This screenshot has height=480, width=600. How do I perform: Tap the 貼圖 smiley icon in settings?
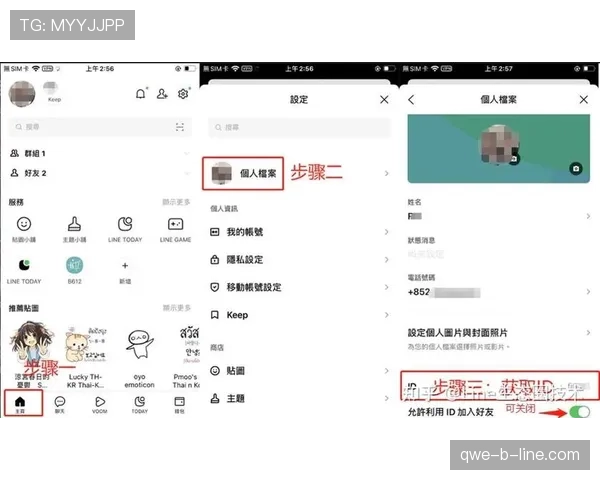coord(215,371)
